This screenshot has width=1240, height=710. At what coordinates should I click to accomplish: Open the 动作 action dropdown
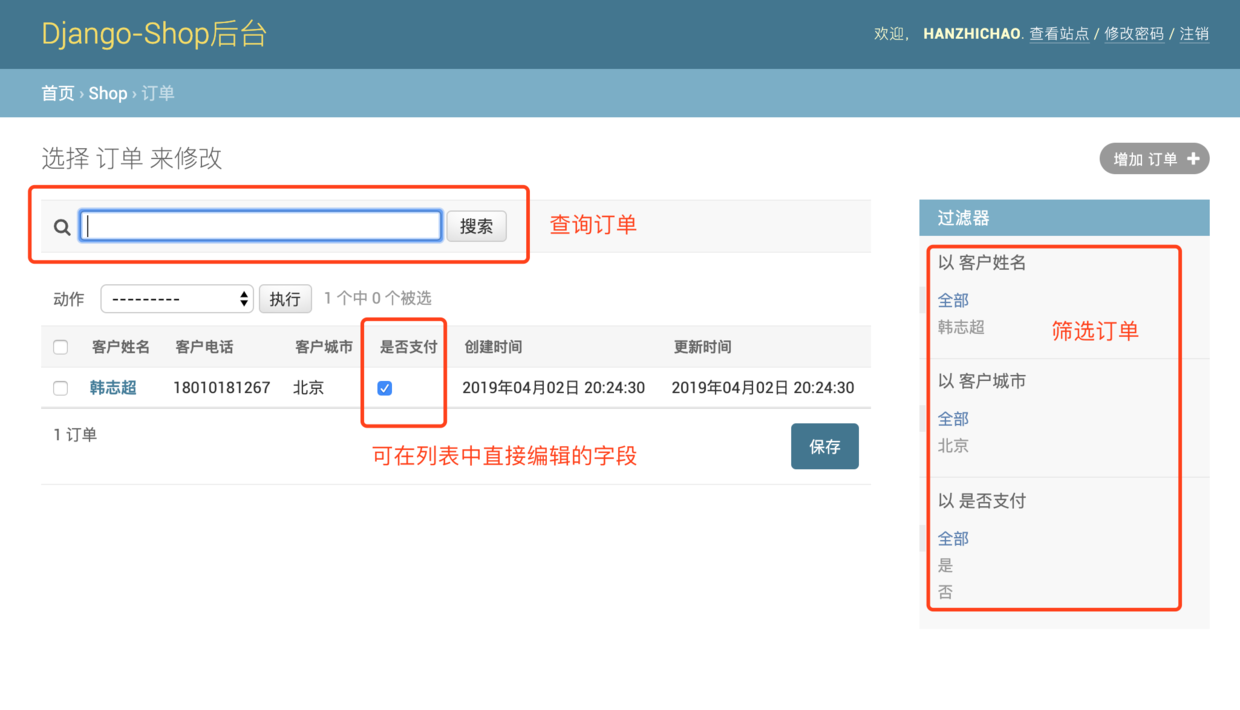click(x=177, y=299)
